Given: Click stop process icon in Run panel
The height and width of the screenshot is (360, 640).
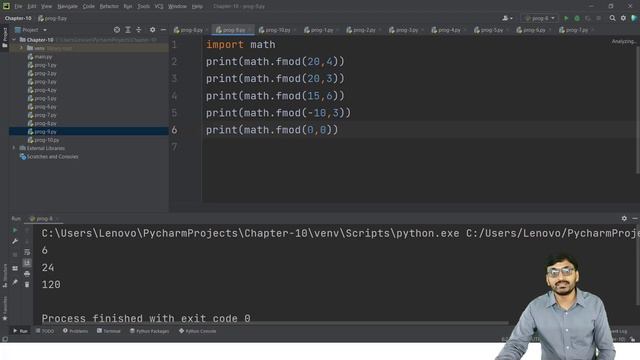Looking at the screenshot, I should [x=15, y=255].
